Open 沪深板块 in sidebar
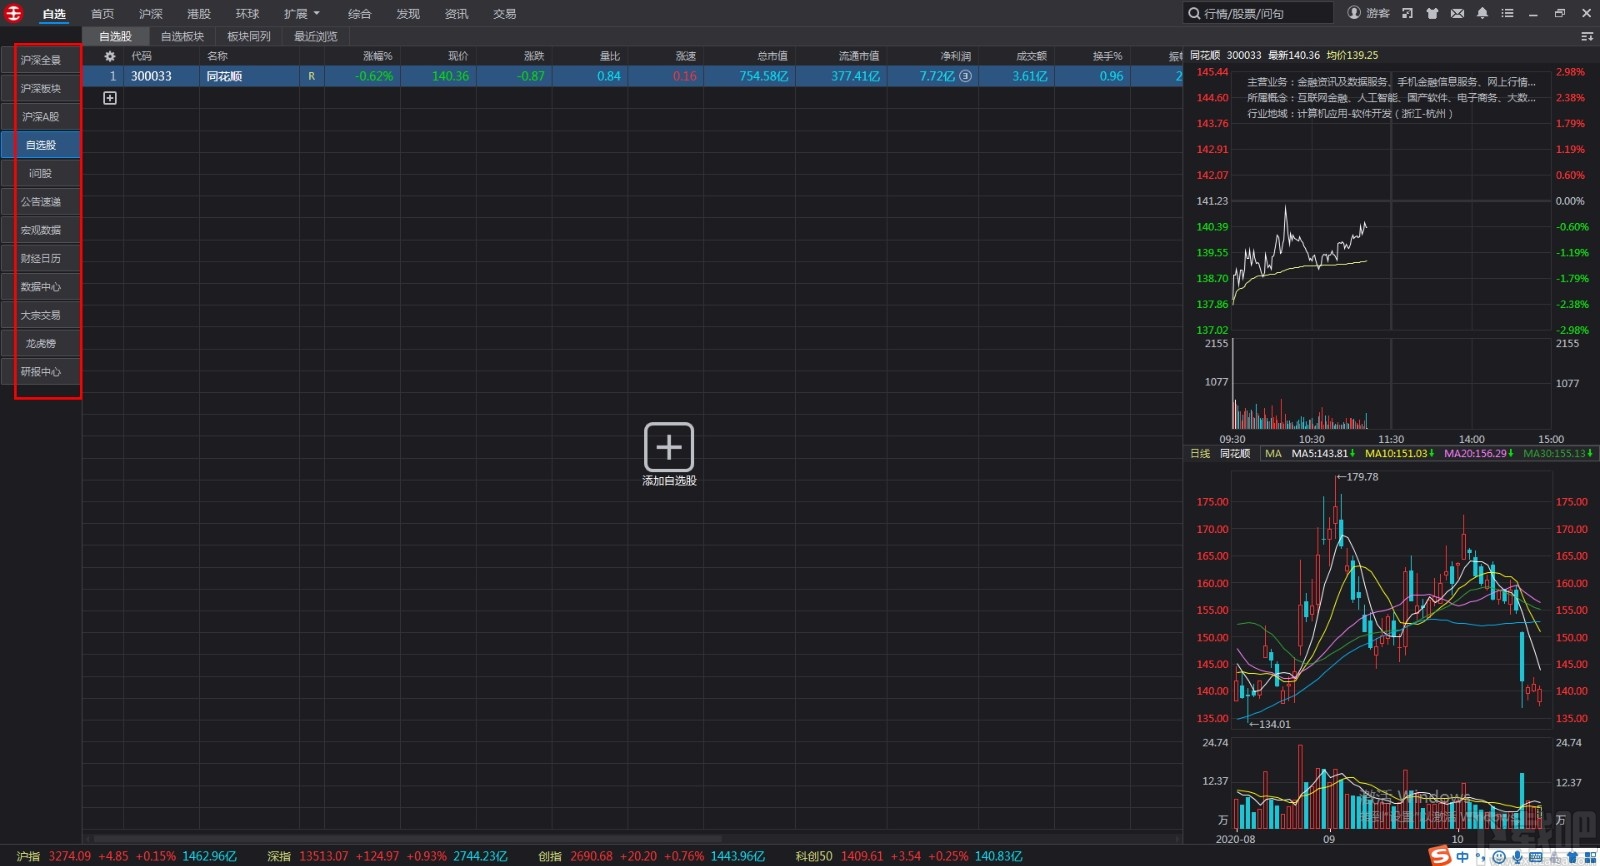This screenshot has height=866, width=1600. [x=41, y=88]
